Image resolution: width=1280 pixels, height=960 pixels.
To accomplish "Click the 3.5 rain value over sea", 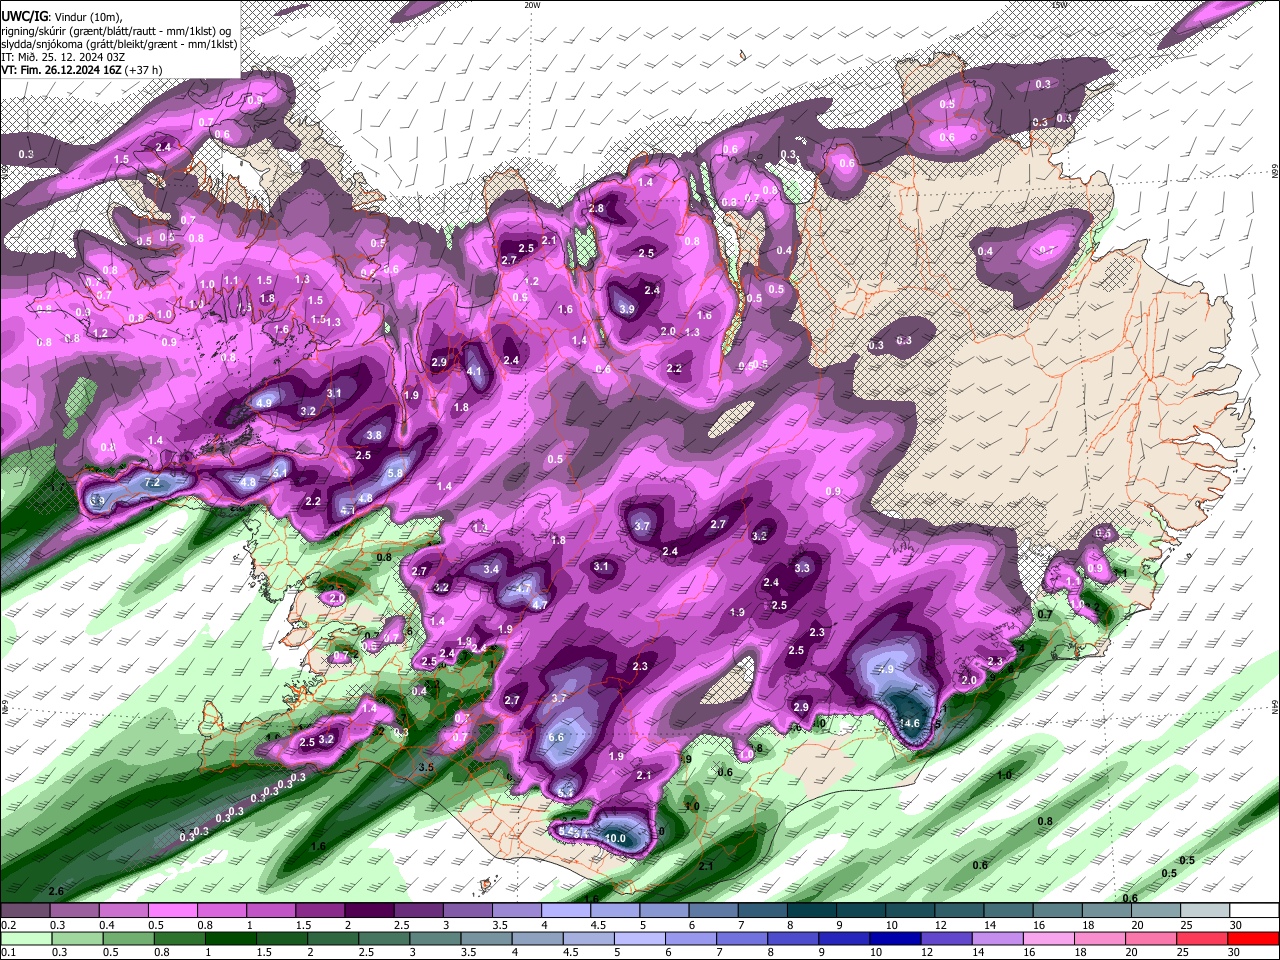I will [x=425, y=767].
